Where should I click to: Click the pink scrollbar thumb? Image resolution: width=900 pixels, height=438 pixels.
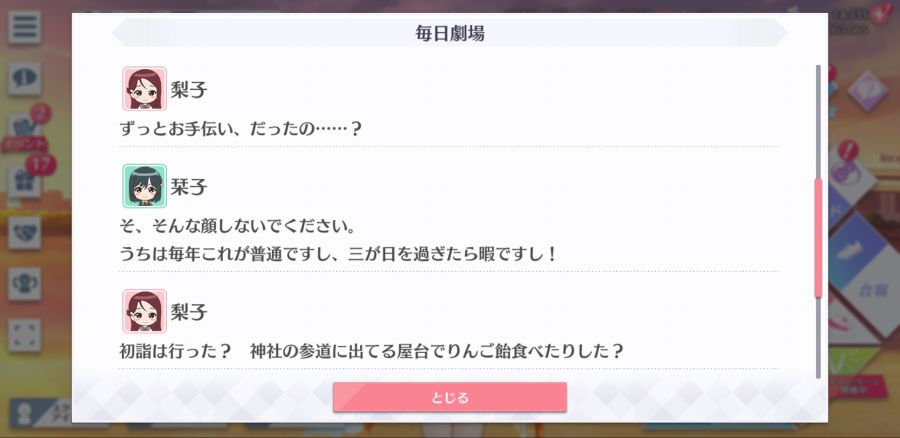click(818, 238)
